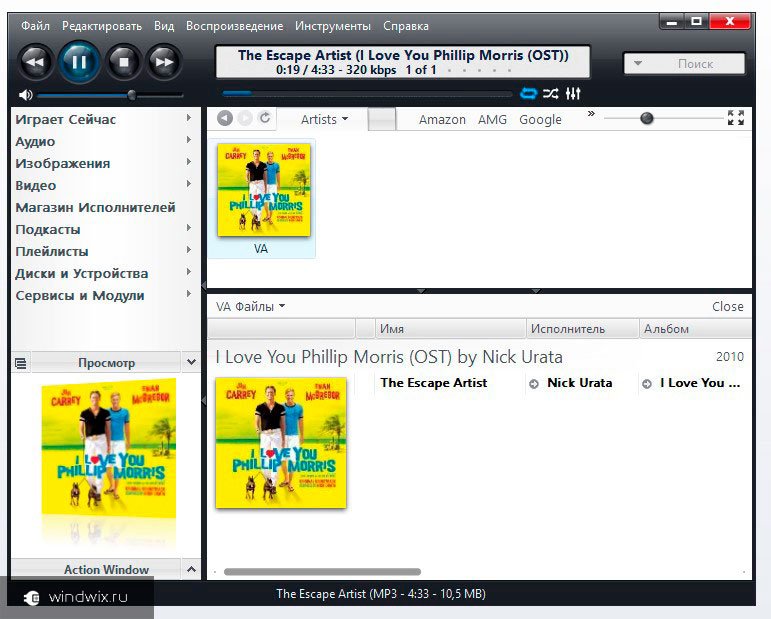The image size is (771, 619).
Task: Open the Просмотр panel list icon
Action: (x=21, y=363)
